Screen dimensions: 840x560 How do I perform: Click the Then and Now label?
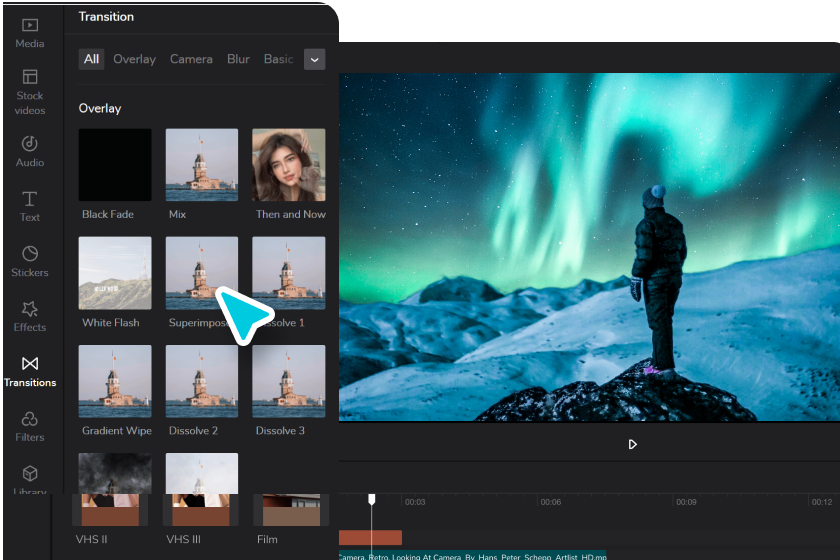point(291,214)
